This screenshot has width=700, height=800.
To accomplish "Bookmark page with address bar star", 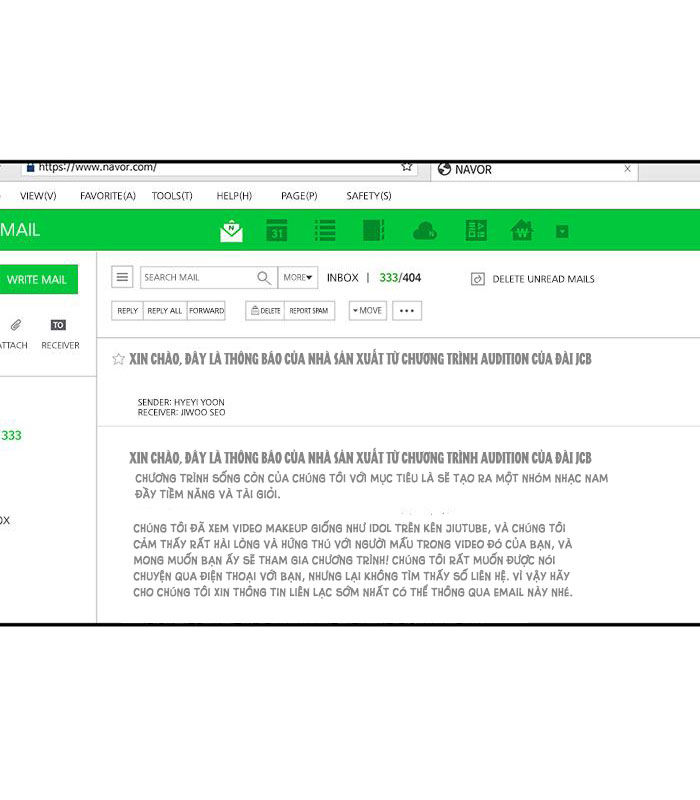I will click(x=406, y=167).
